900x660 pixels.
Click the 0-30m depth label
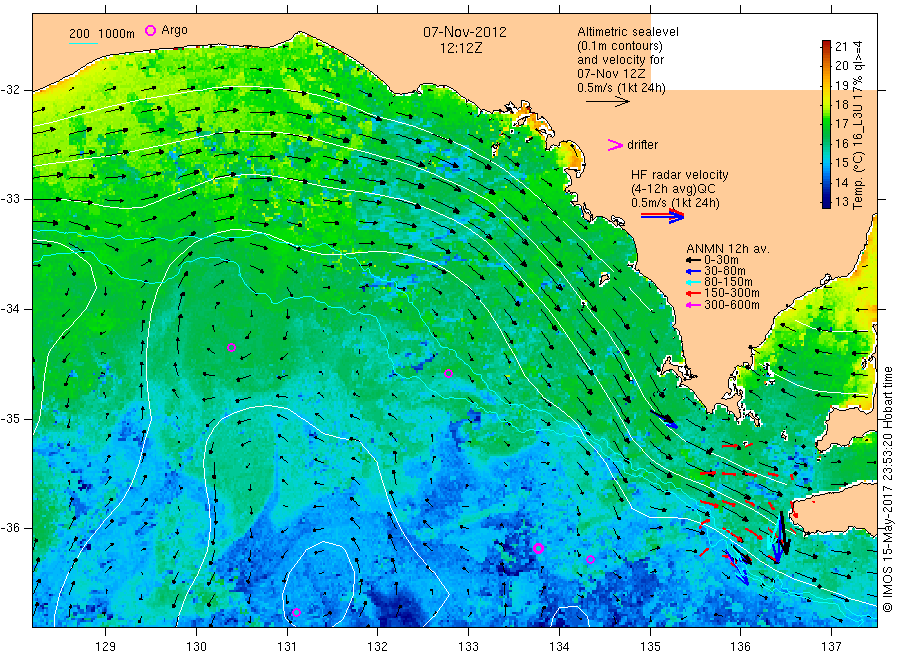tap(721, 260)
